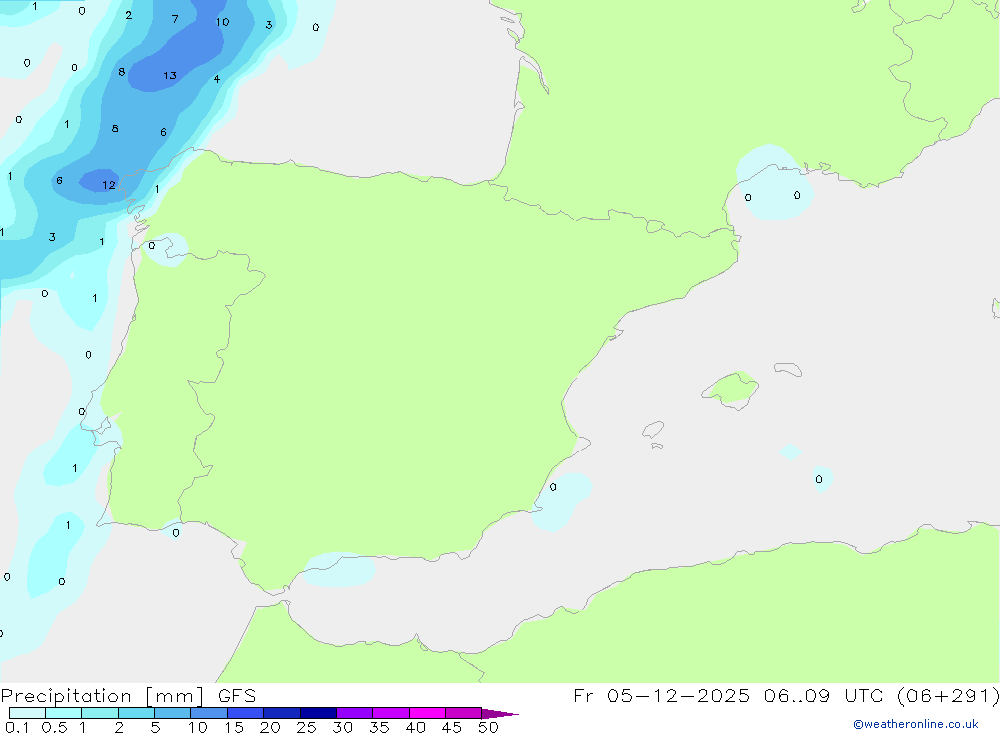
Task: Click the 45–50 mm legend color swatch
Action: 464,713
